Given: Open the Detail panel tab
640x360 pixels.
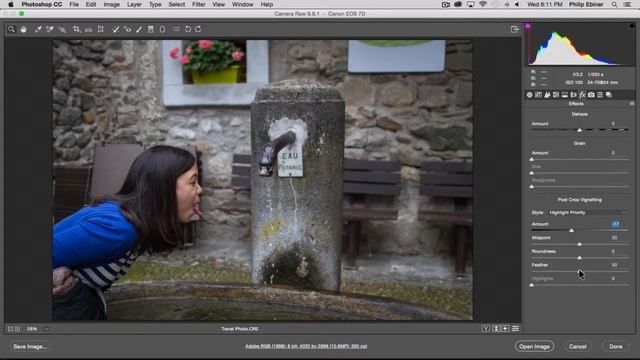Looking at the screenshot, I should coord(547,95).
